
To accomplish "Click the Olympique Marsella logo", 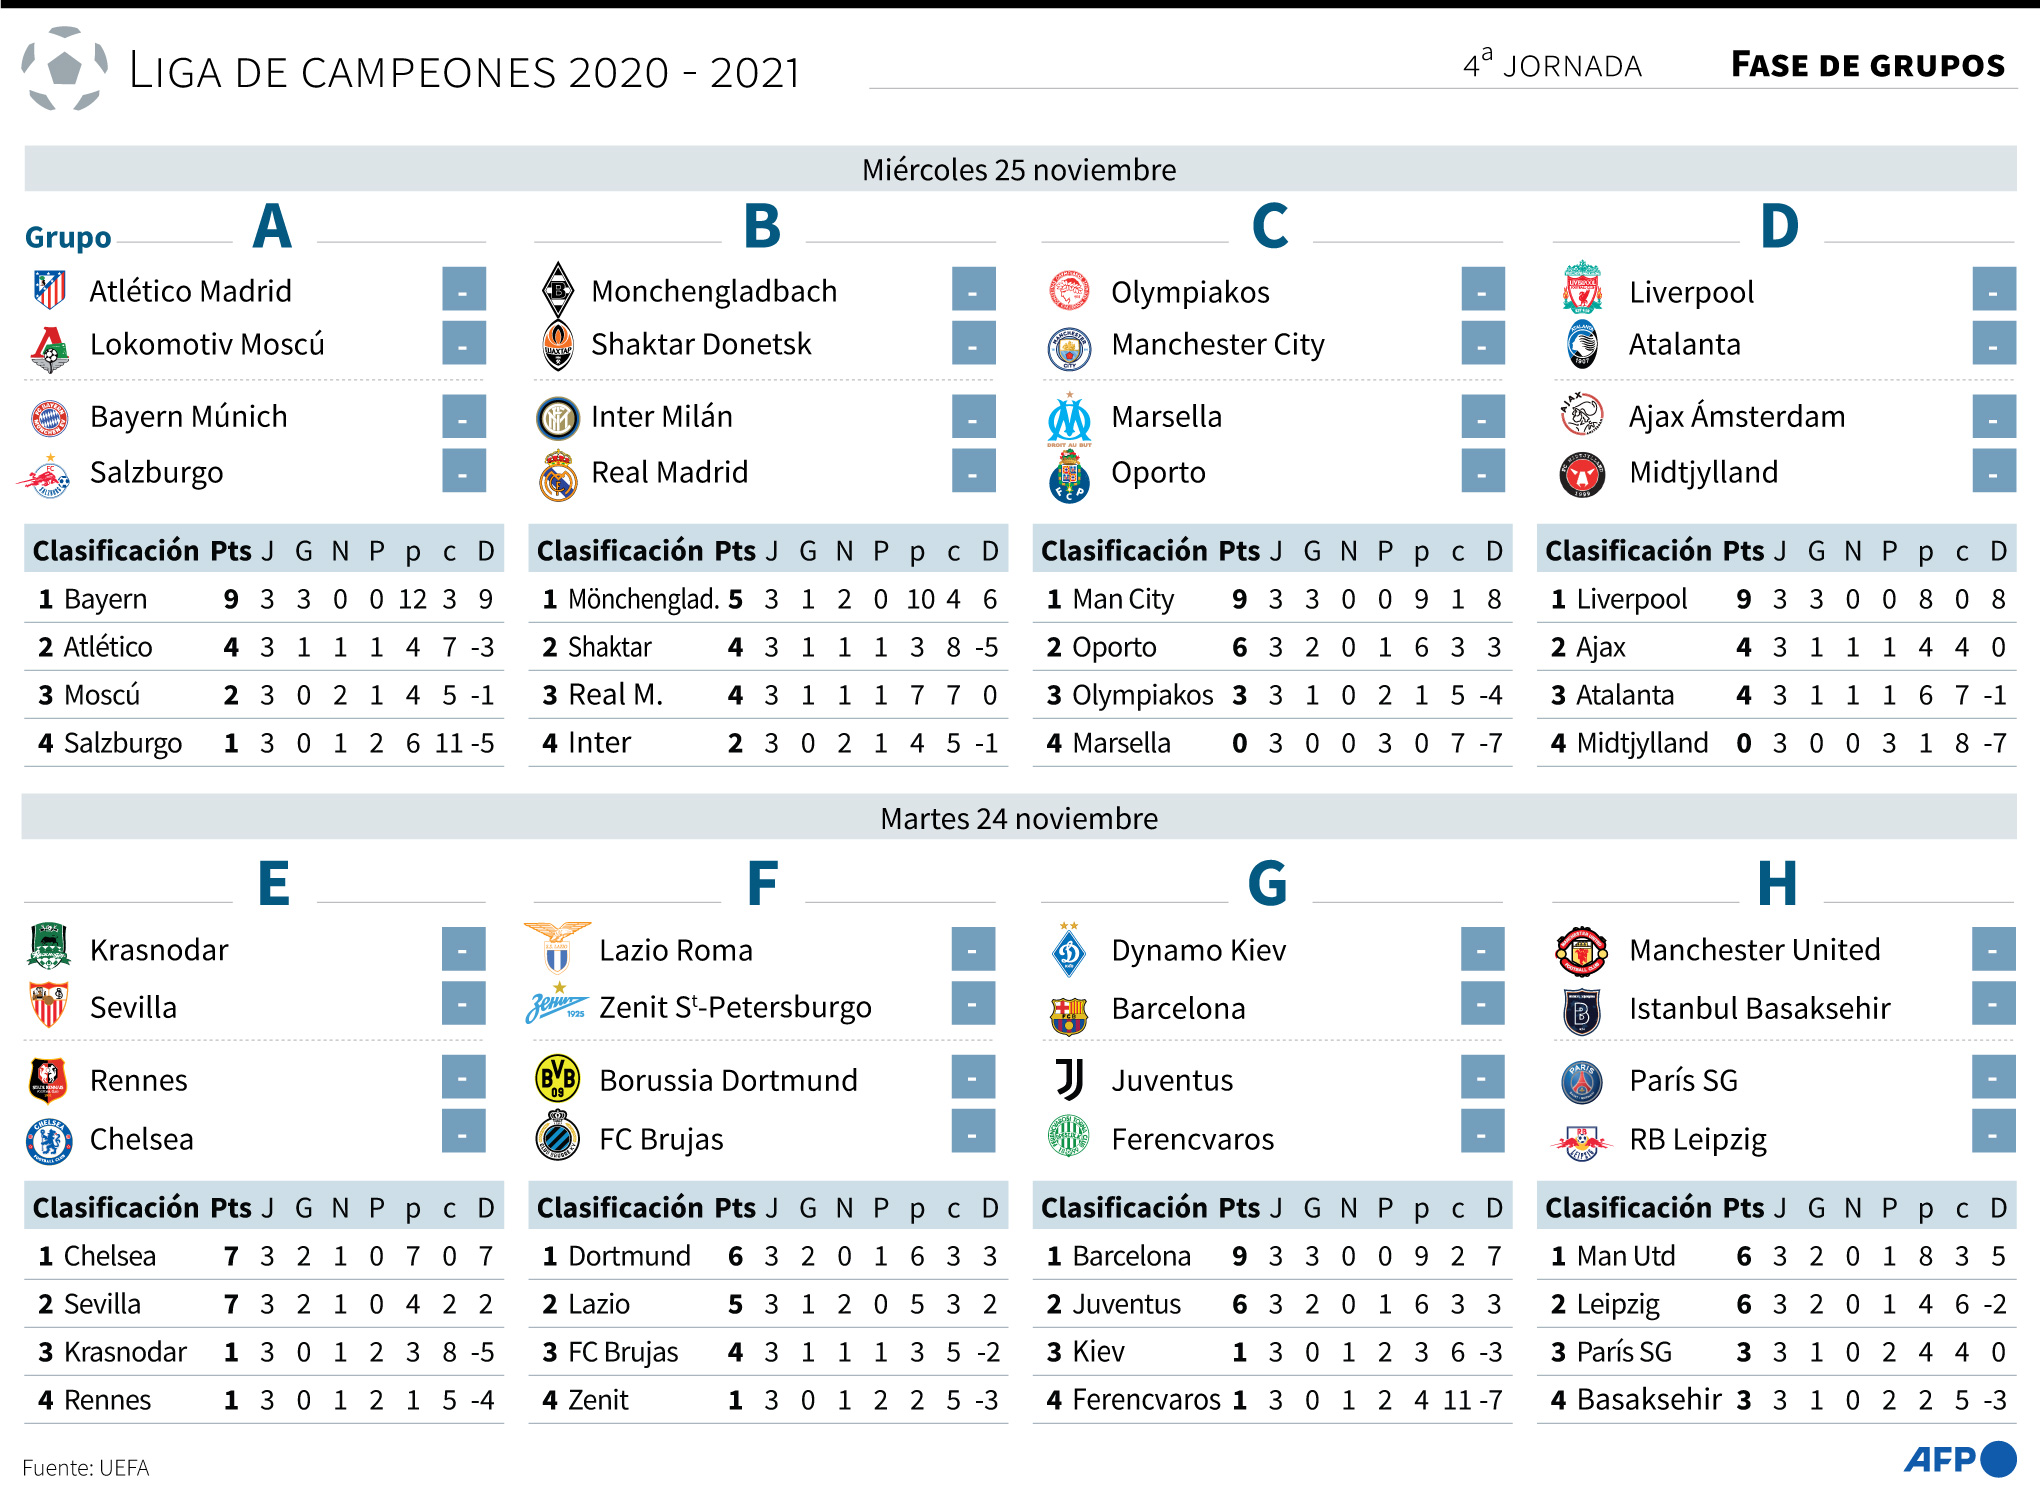I will pos(1070,420).
